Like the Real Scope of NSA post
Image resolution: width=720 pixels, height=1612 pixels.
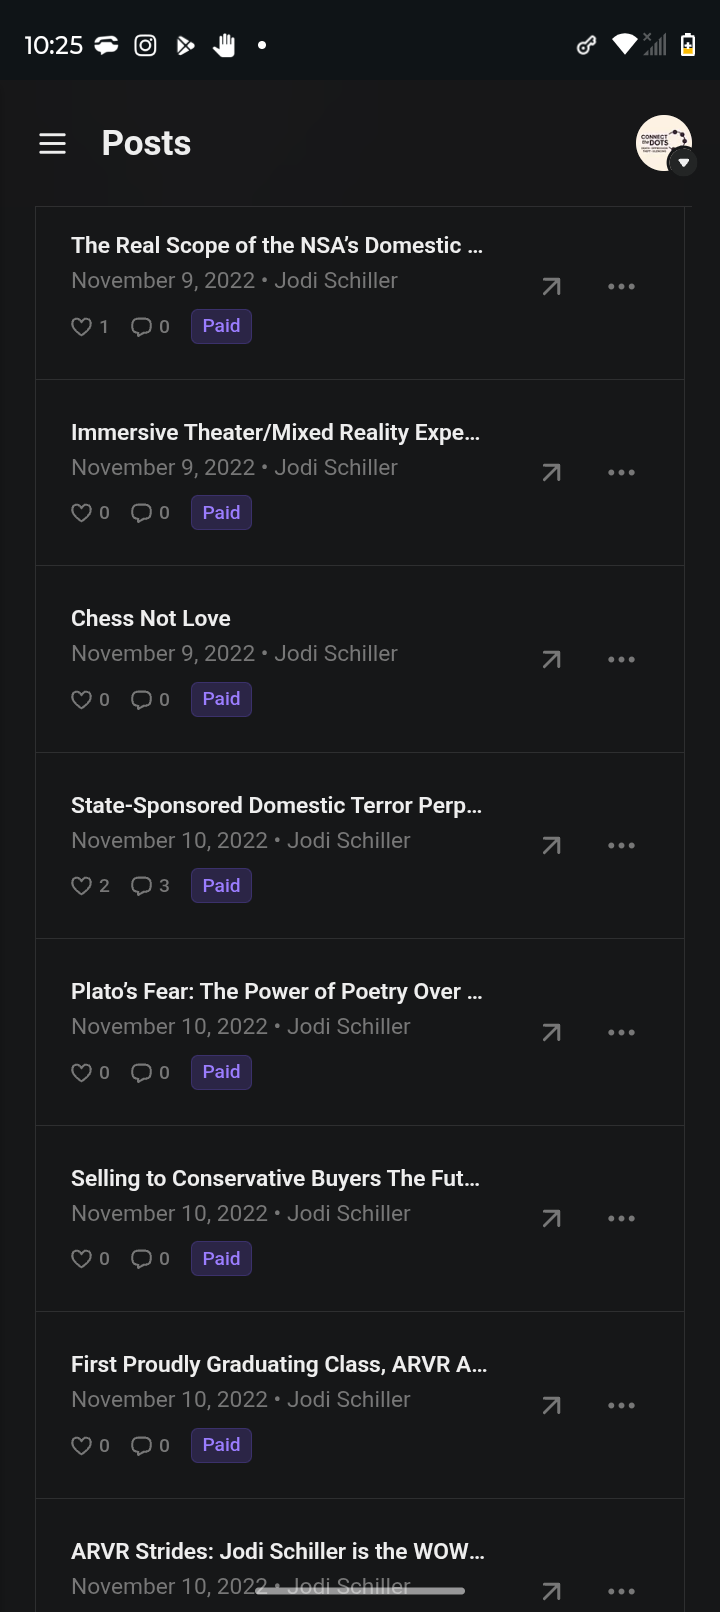(x=82, y=327)
